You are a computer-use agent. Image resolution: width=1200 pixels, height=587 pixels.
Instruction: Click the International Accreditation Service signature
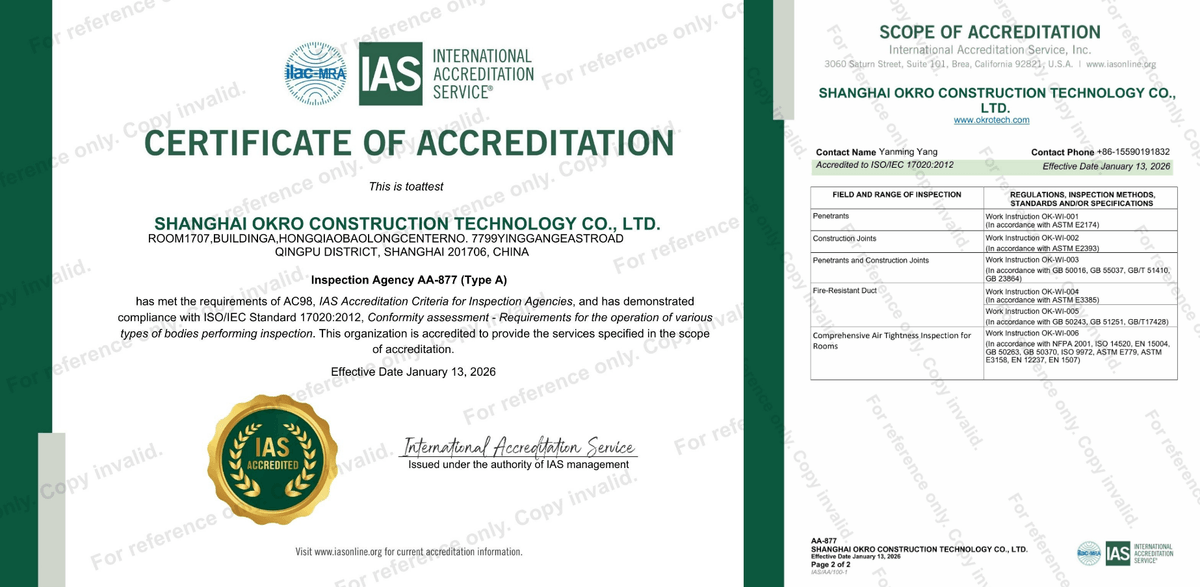[x=518, y=446]
